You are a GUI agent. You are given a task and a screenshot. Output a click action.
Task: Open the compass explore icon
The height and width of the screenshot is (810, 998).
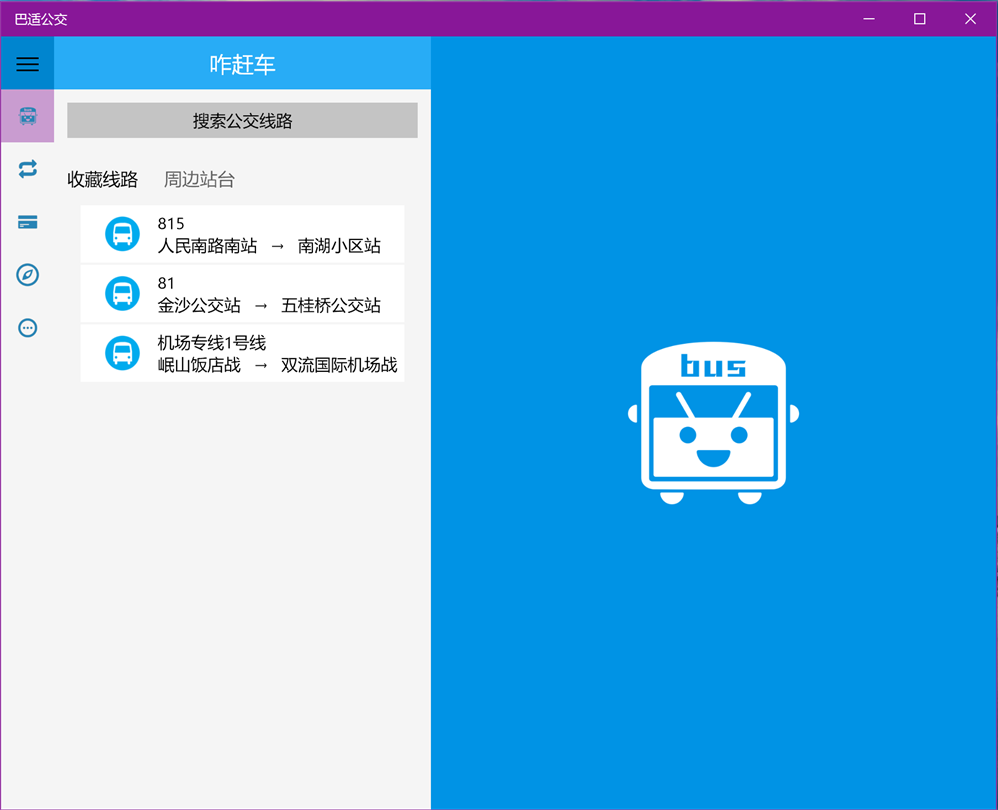click(x=27, y=275)
